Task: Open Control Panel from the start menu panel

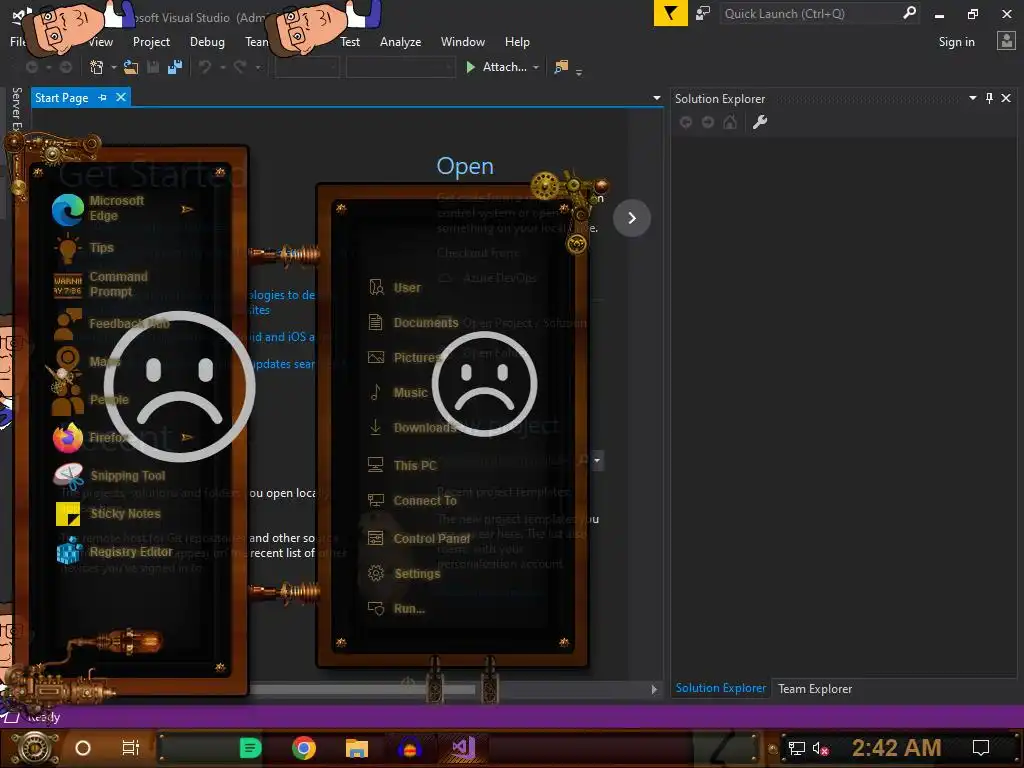Action: (x=419, y=539)
